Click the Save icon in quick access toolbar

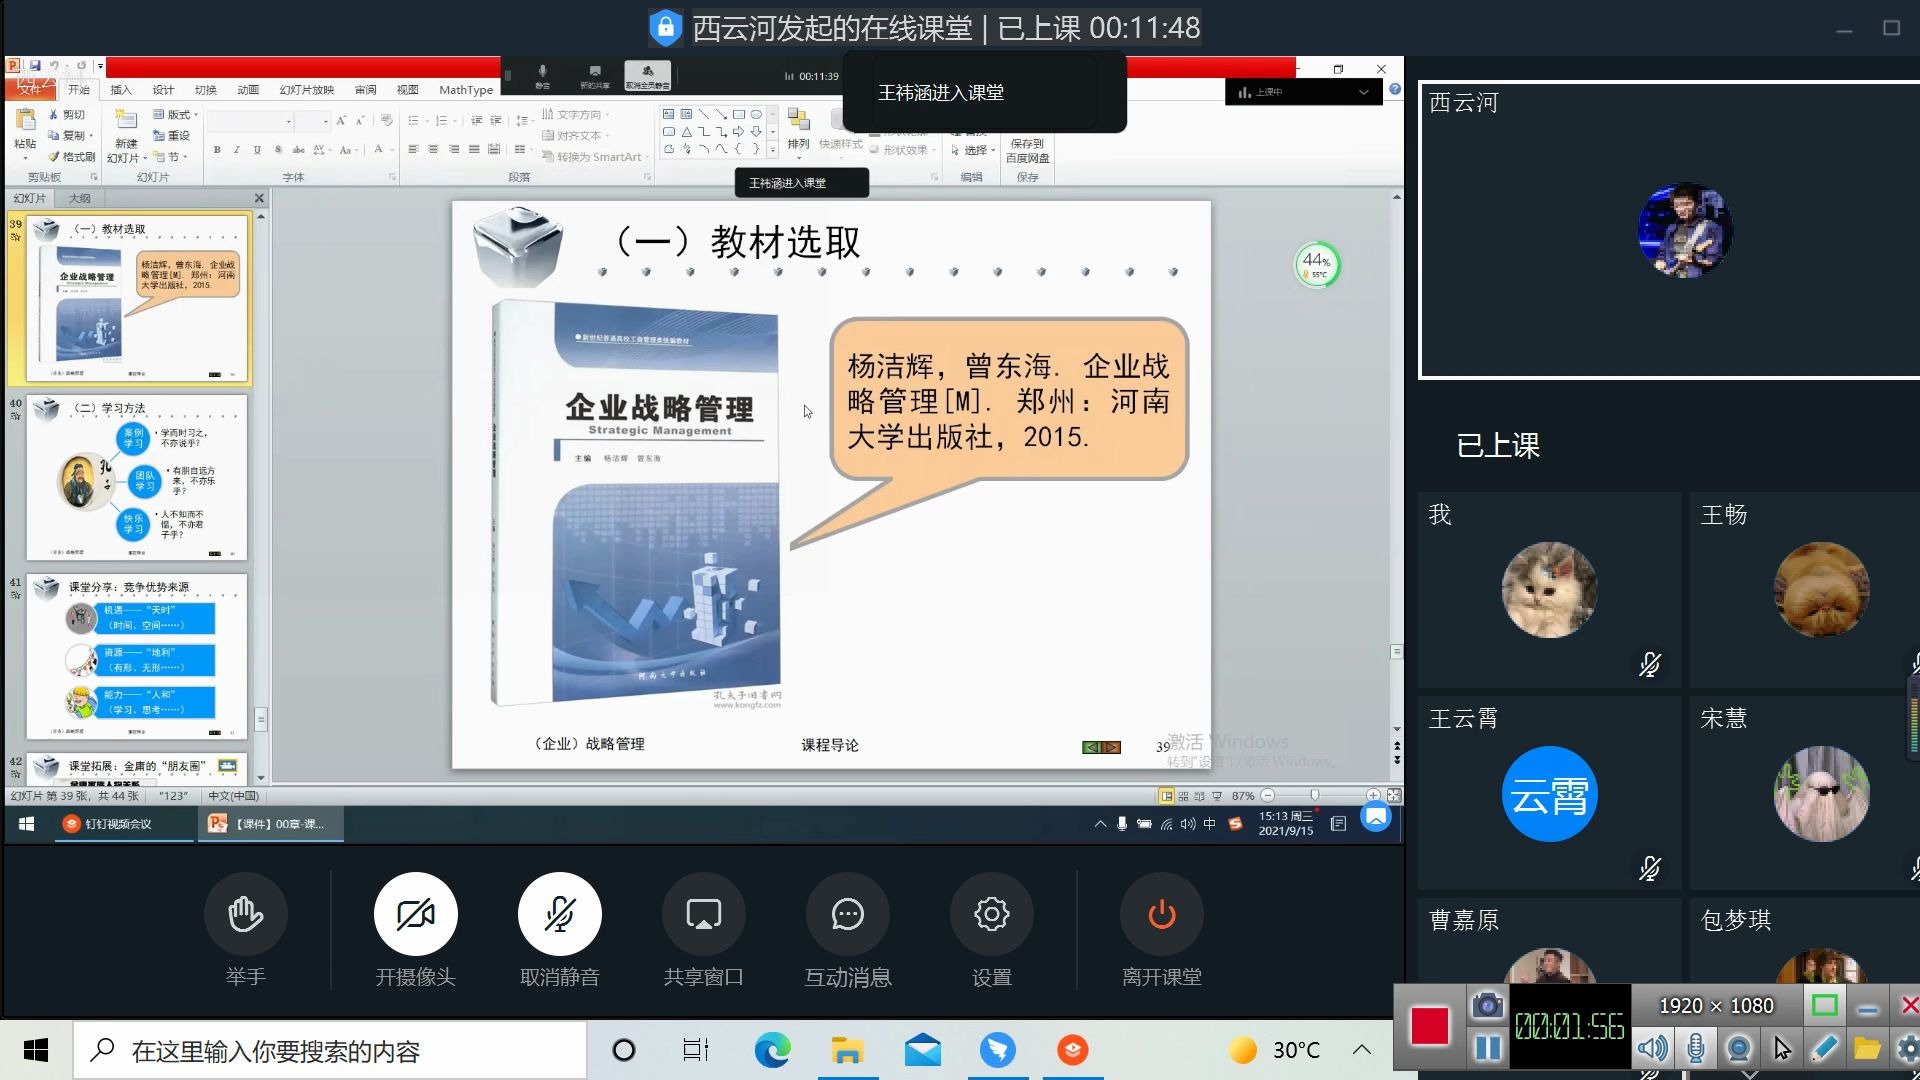[35, 66]
